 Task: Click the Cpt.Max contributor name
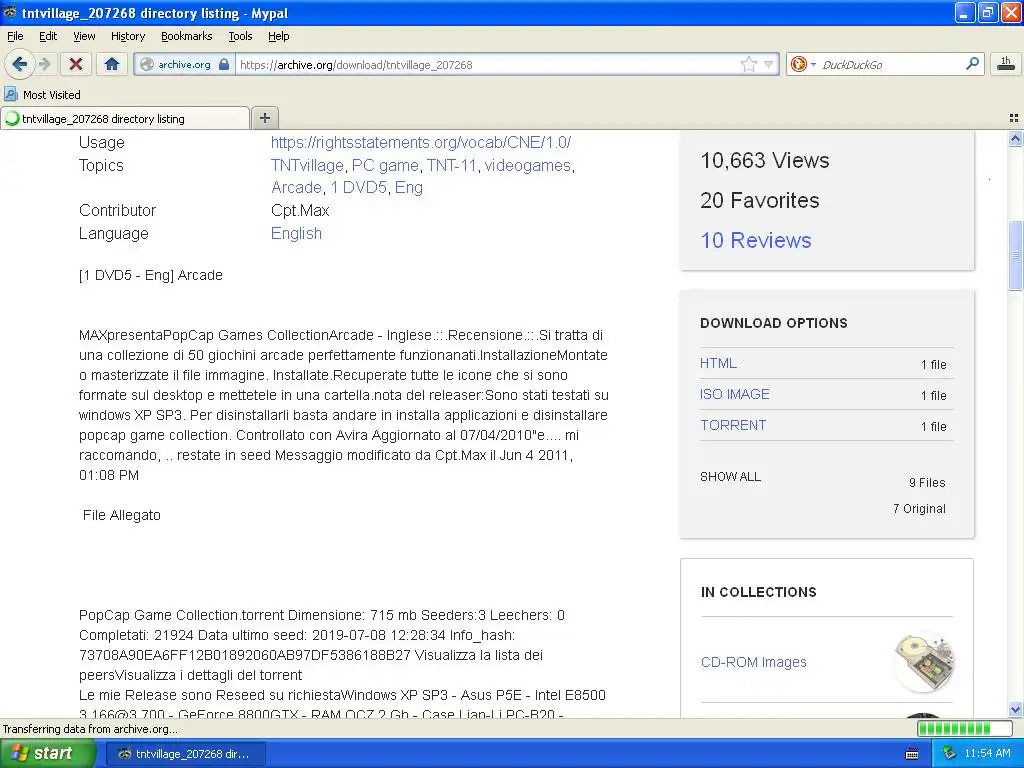(300, 210)
